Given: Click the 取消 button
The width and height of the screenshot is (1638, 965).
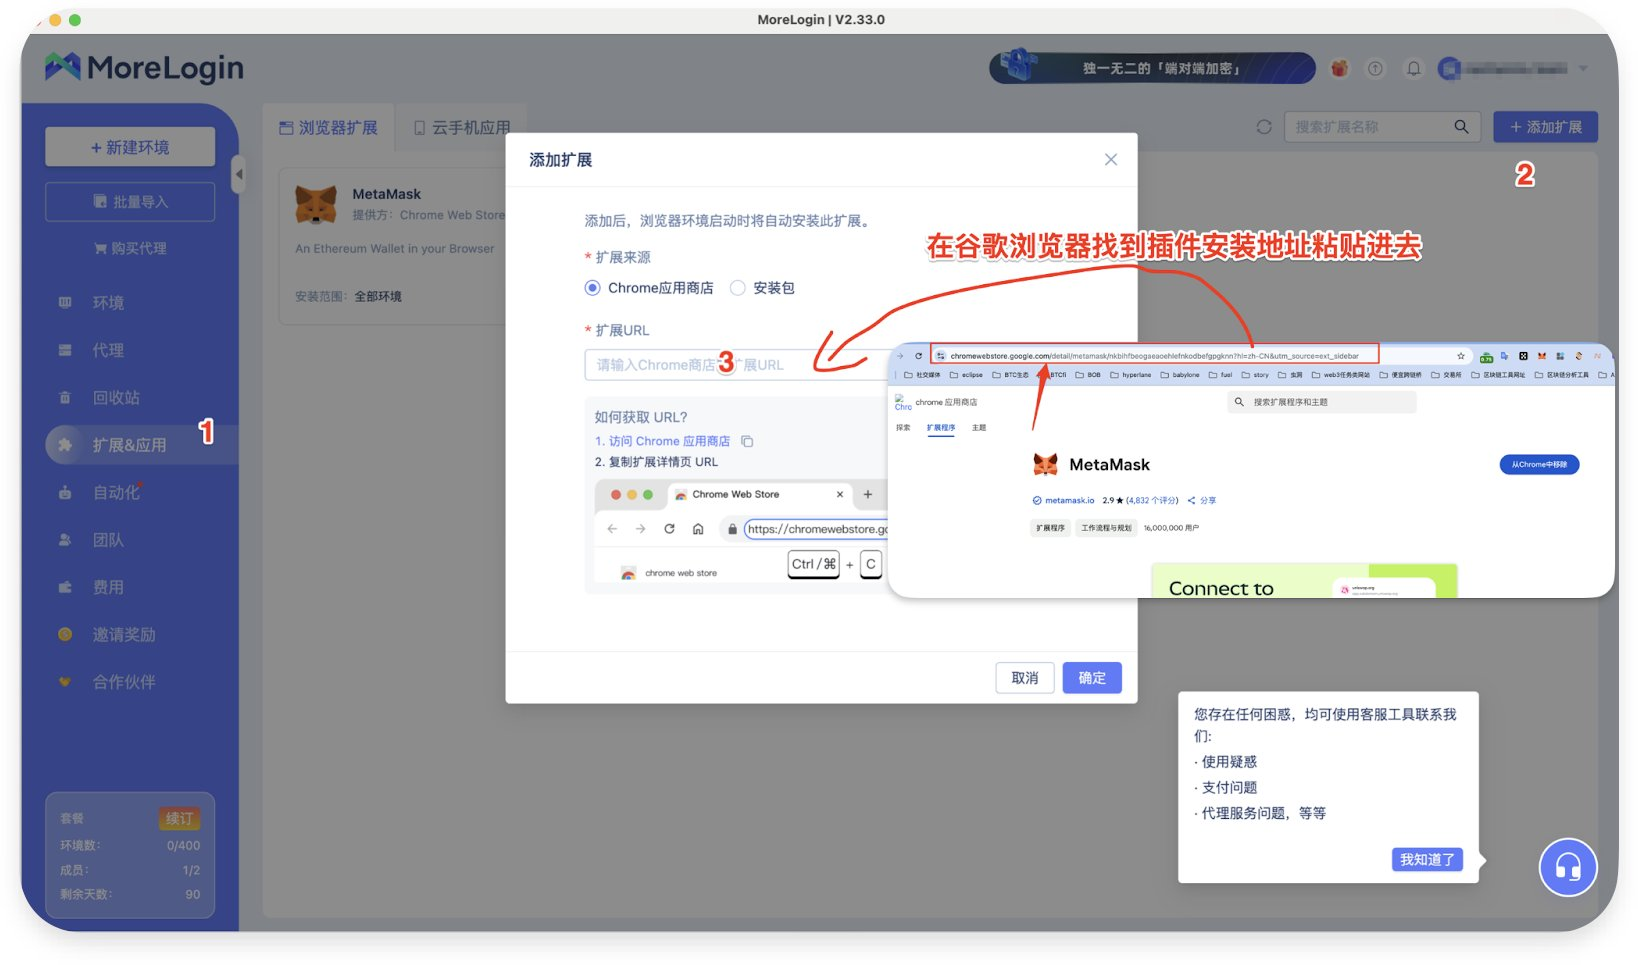Looking at the screenshot, I should [1025, 678].
